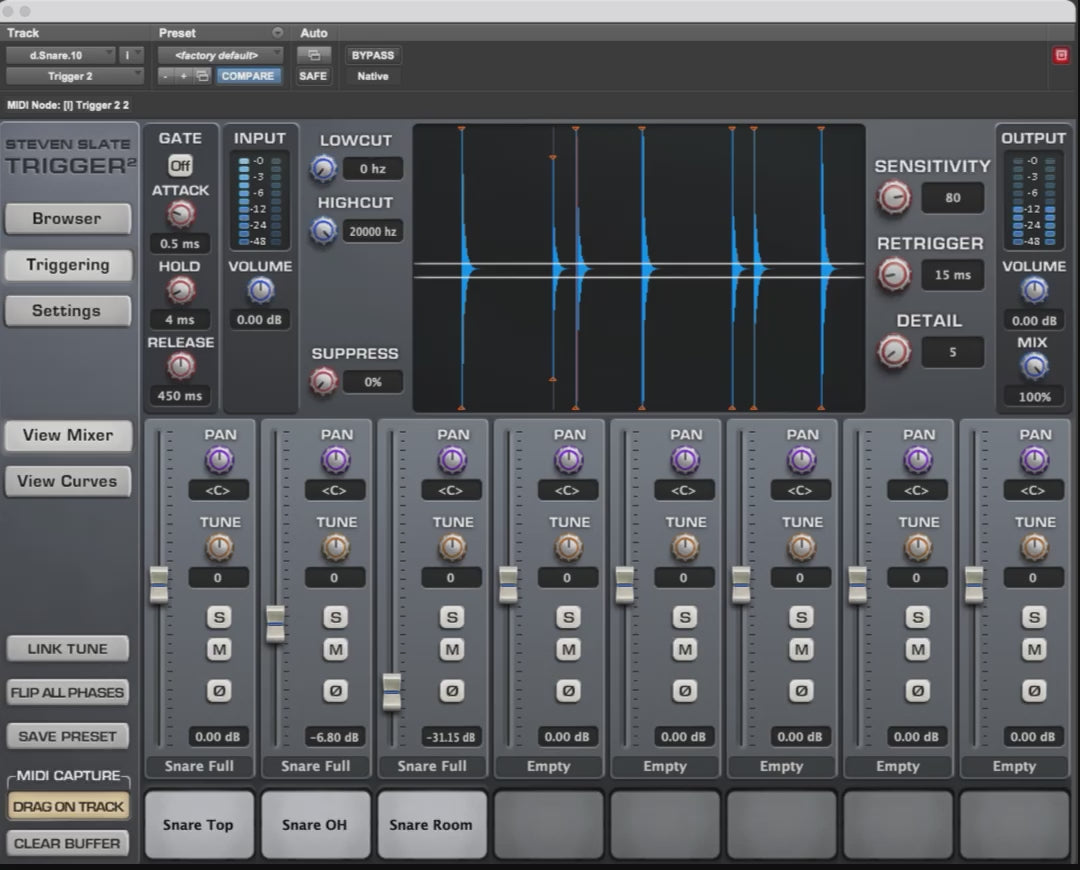
Task: Switch to View Mixer
Action: click(68, 435)
